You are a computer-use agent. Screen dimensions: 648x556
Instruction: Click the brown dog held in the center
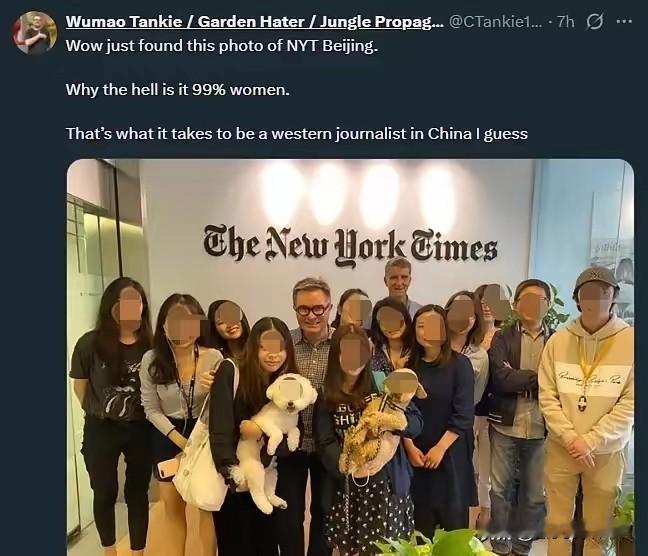point(382,422)
